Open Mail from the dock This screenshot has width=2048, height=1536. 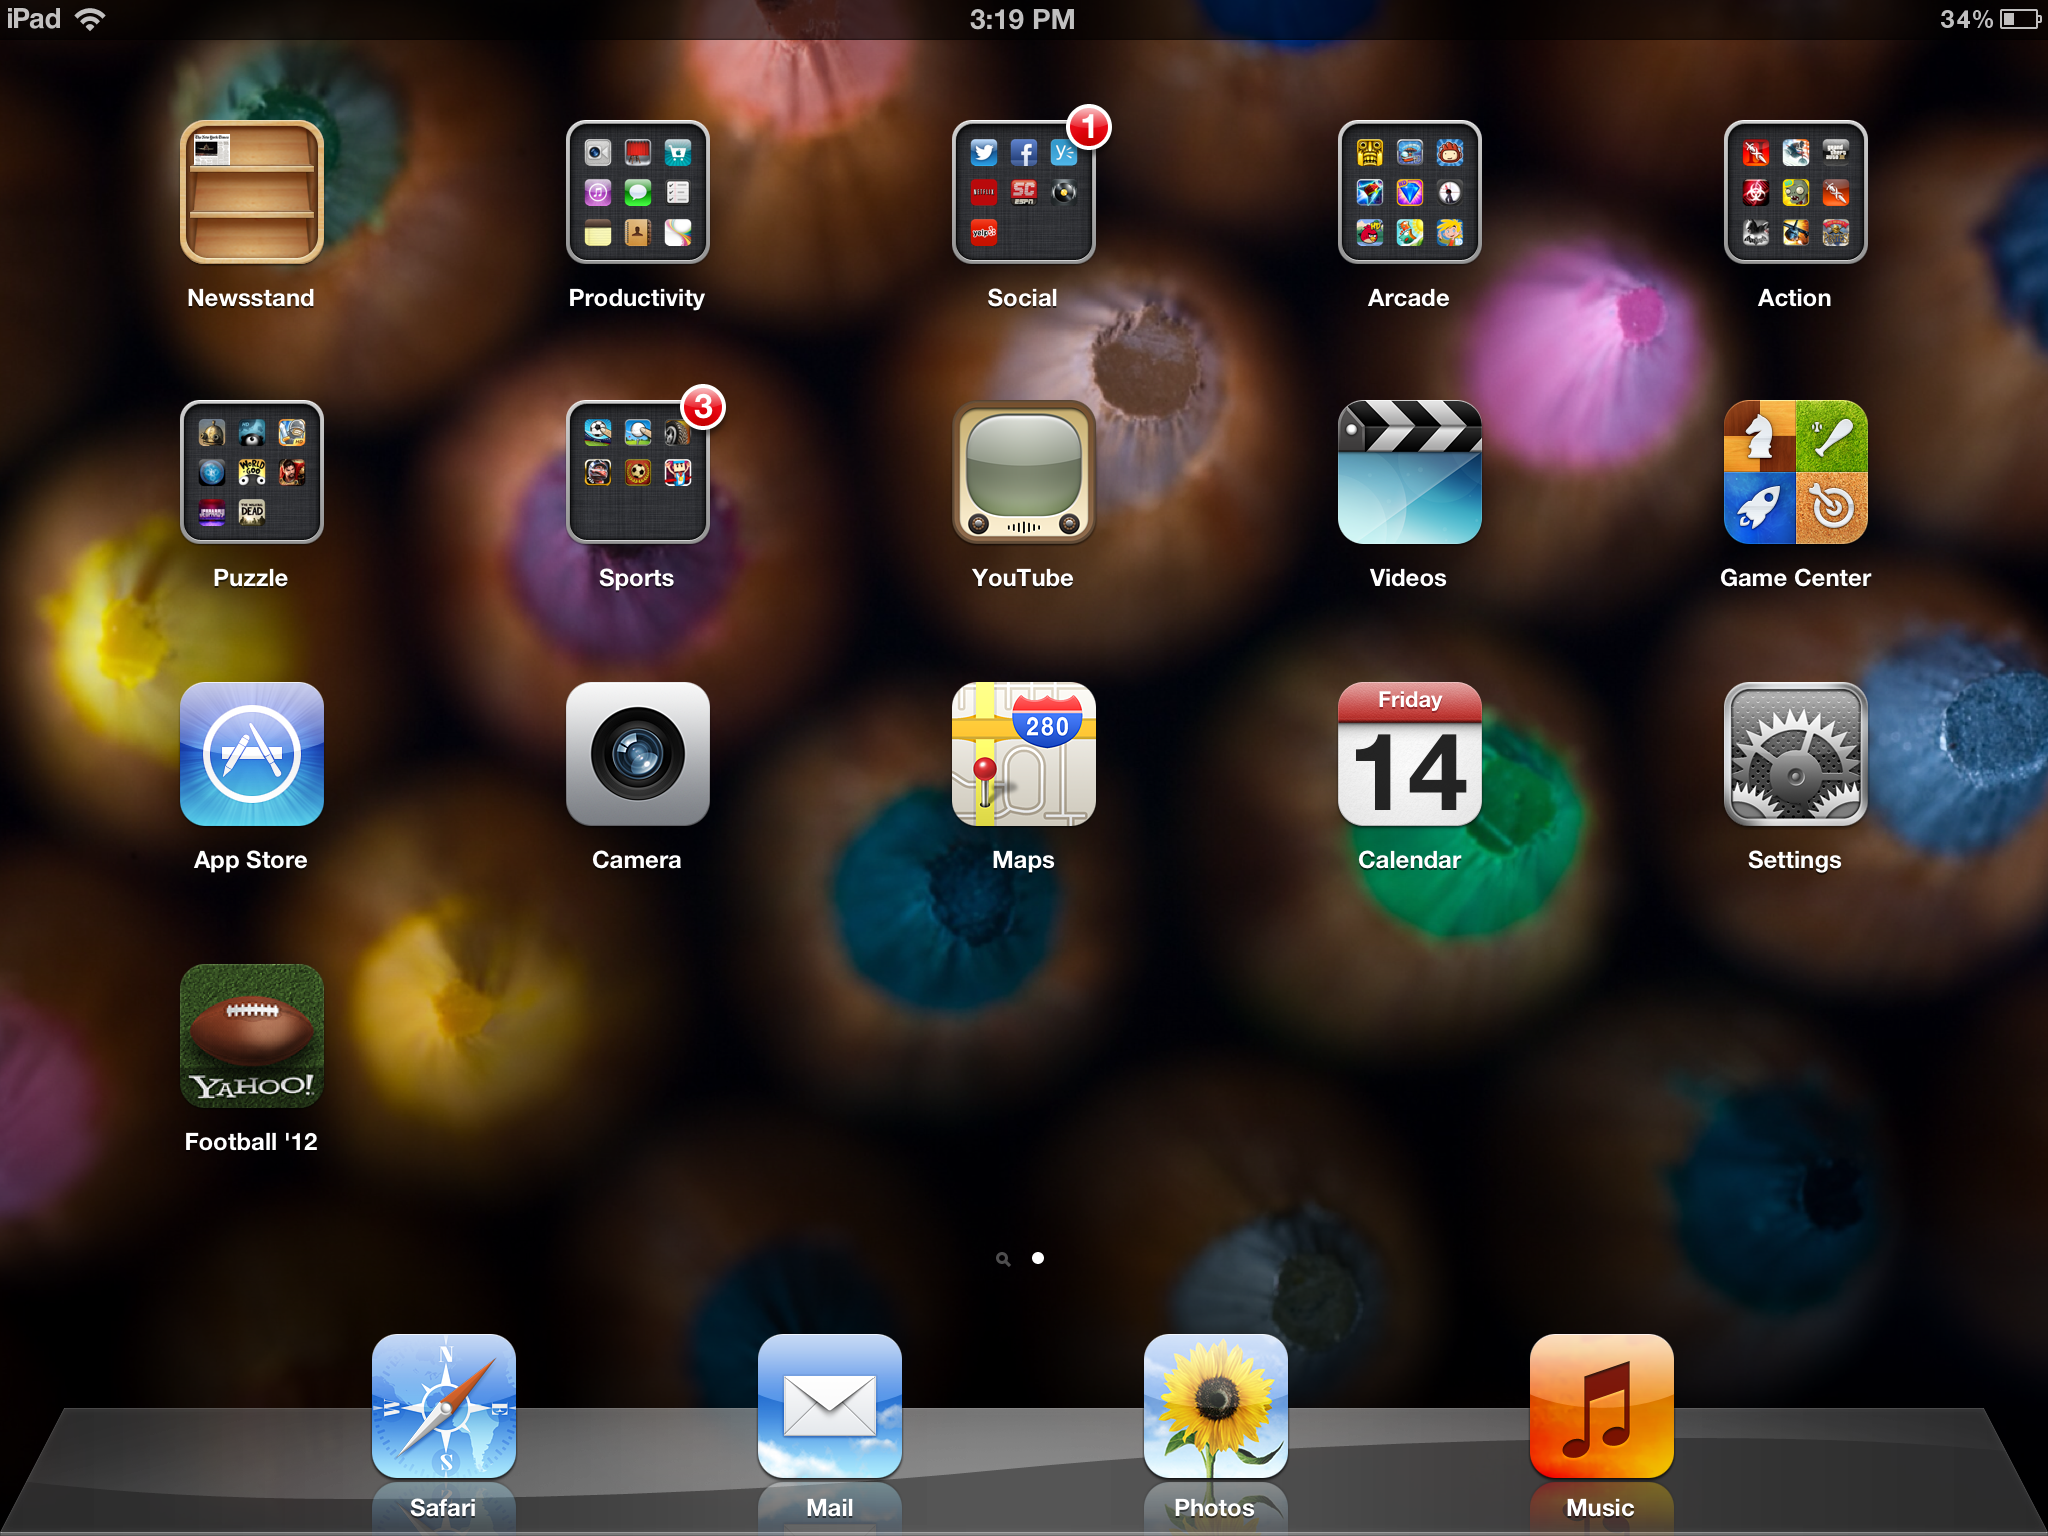(830, 1406)
